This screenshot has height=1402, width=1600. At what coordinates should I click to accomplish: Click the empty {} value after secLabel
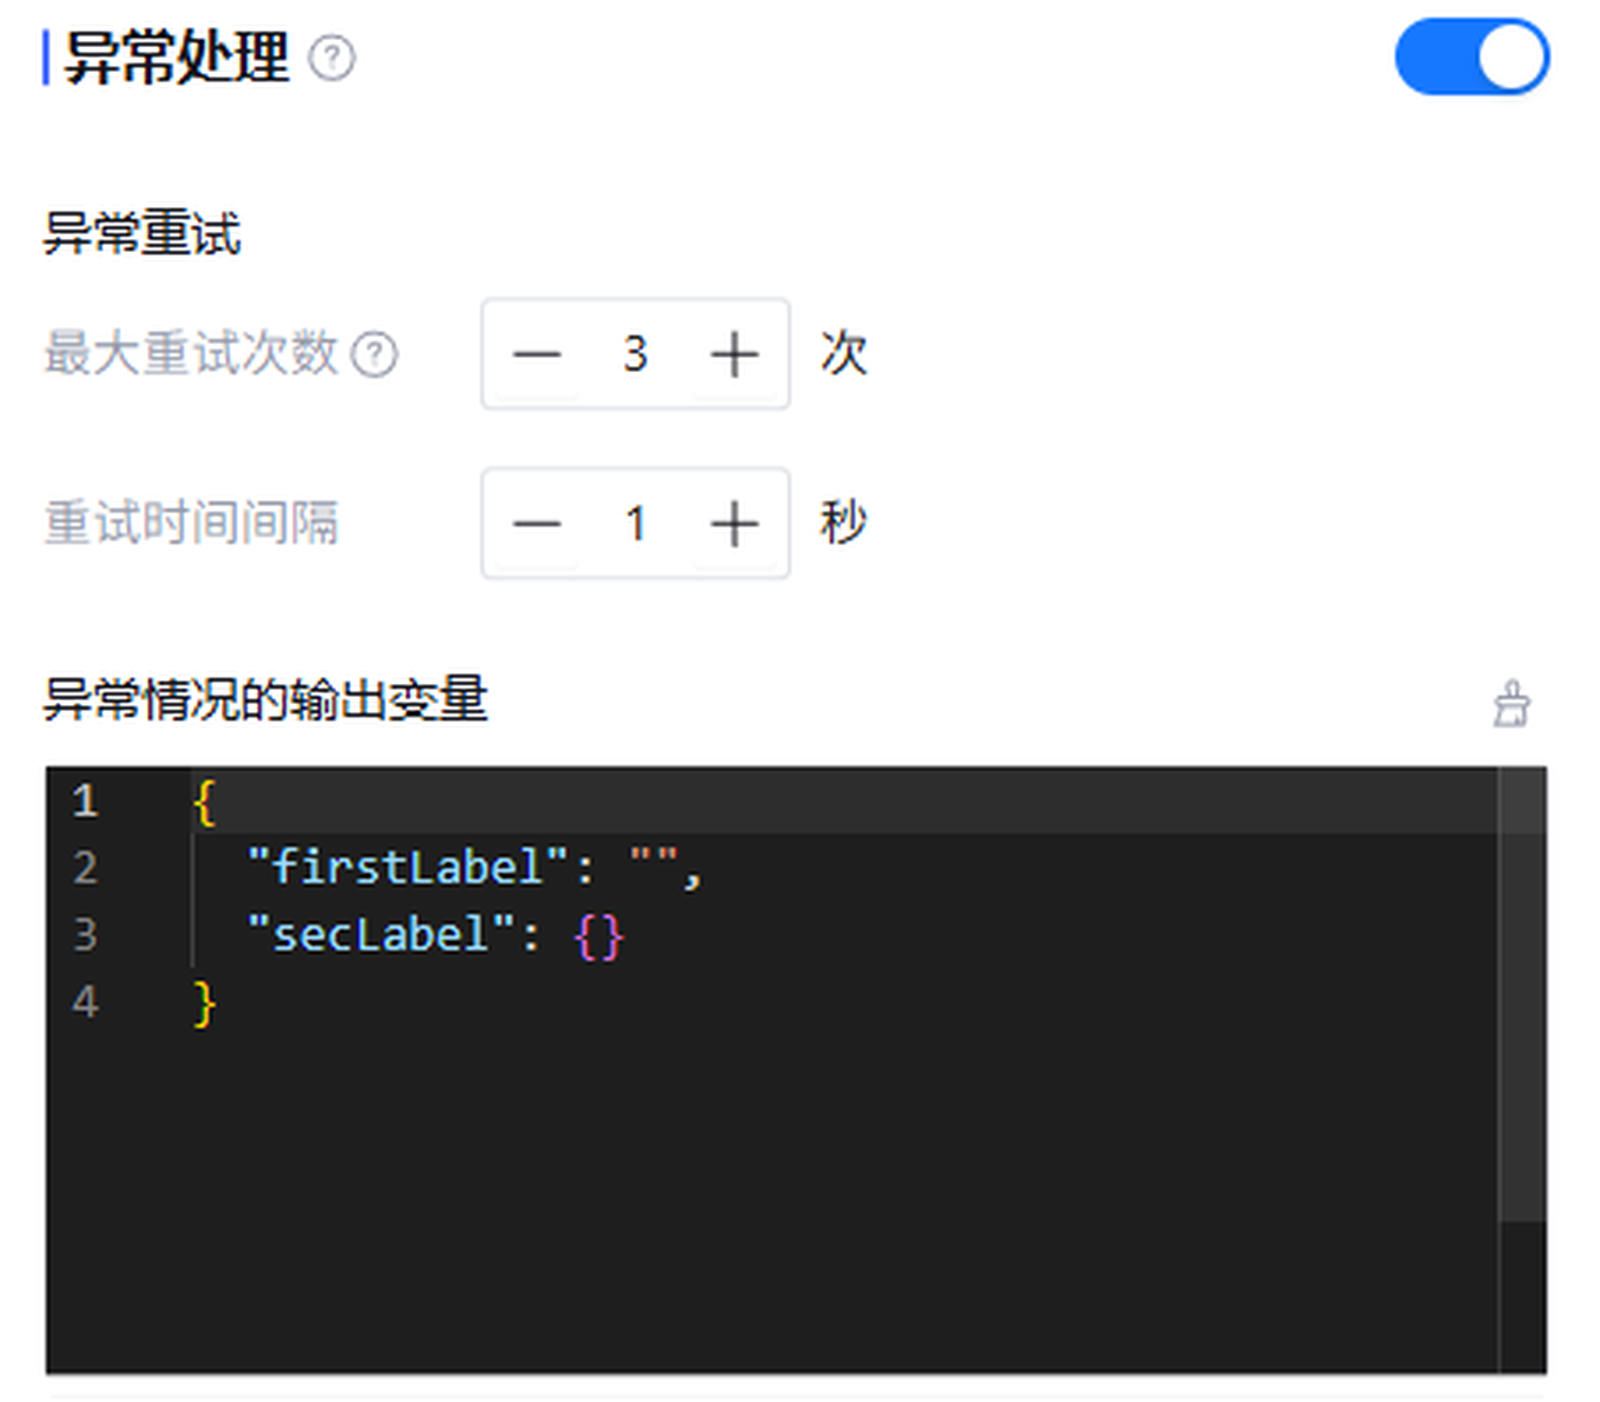click(599, 937)
